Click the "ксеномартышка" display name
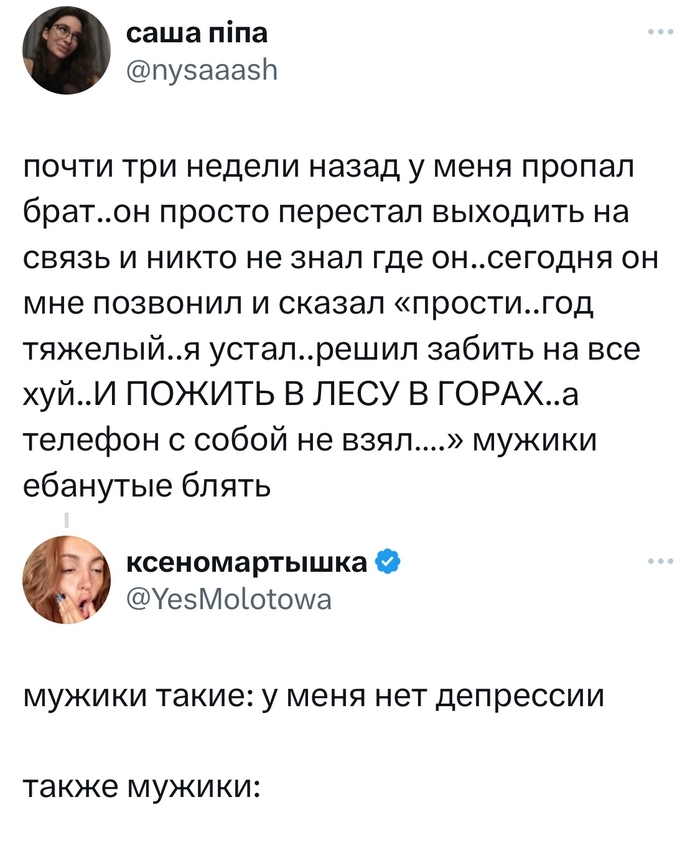Screen dimensions: 700x853 (248, 562)
